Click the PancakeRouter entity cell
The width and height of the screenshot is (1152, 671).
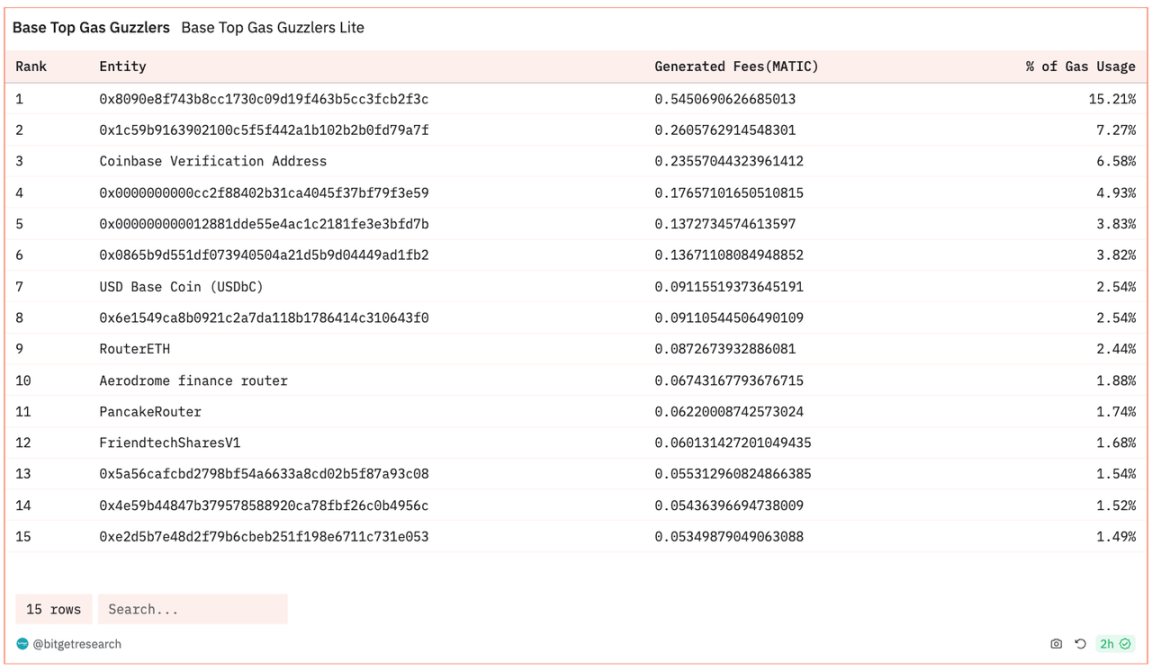150,412
